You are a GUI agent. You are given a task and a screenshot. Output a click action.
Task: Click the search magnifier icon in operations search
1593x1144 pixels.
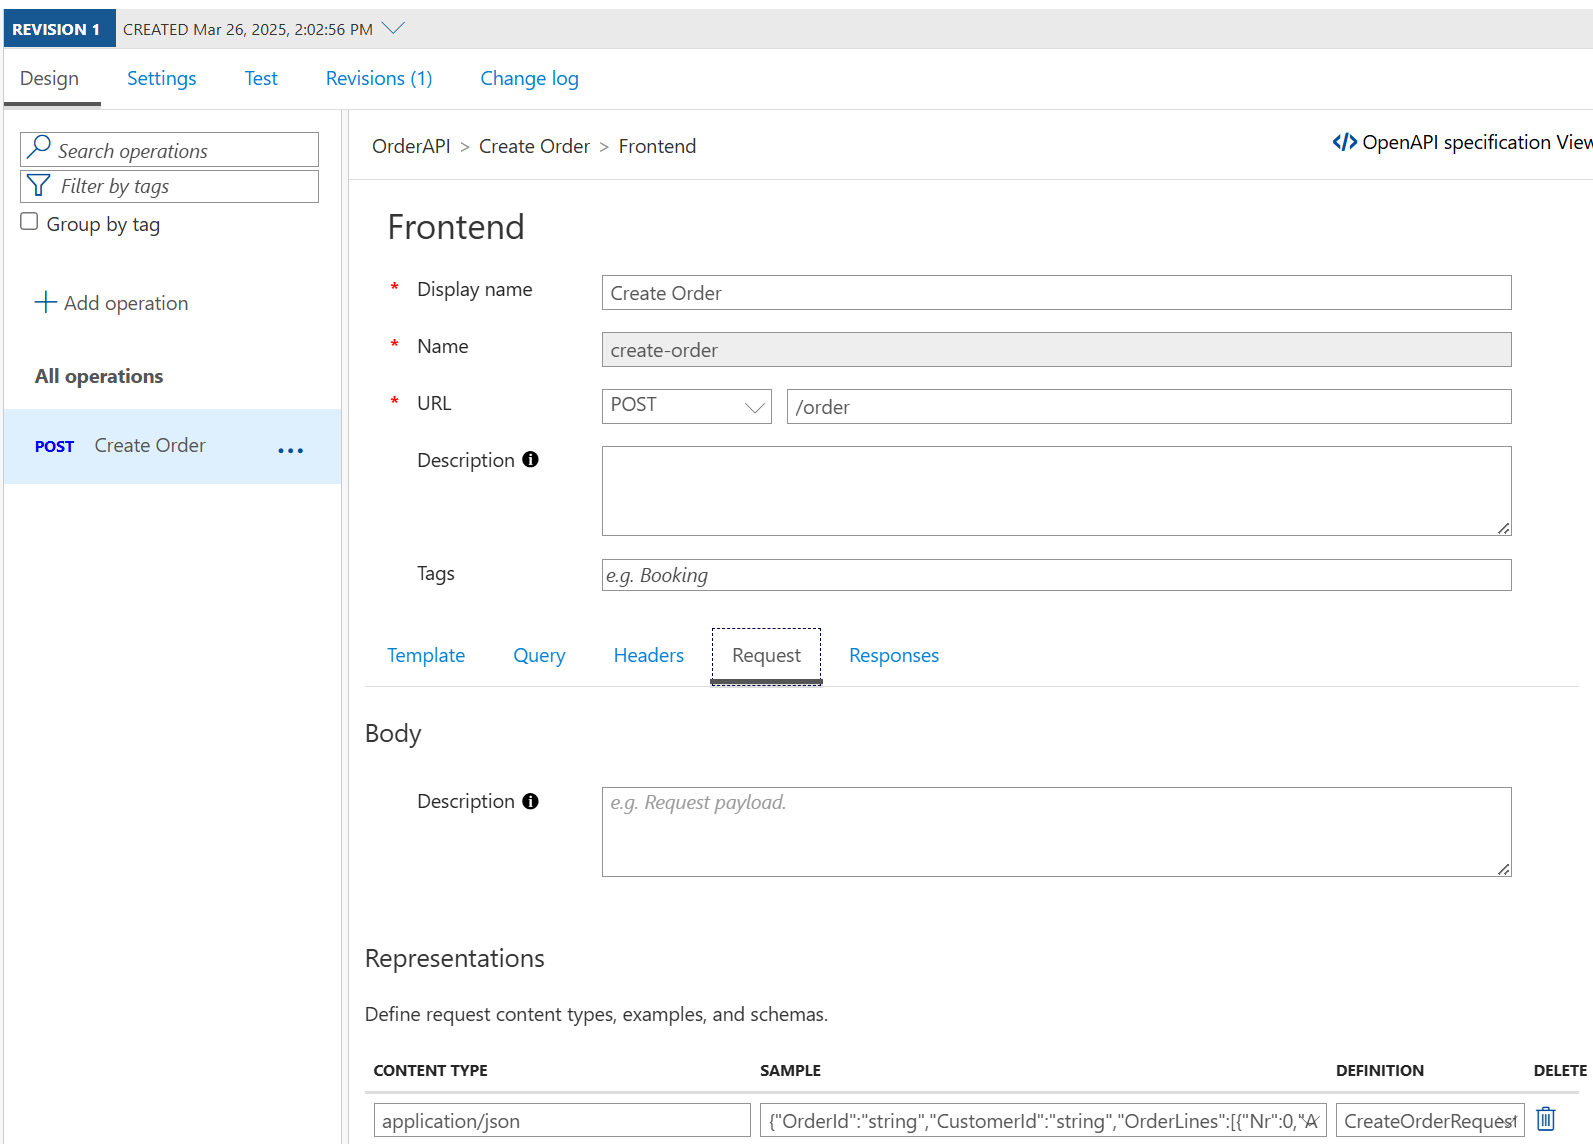pos(39,148)
